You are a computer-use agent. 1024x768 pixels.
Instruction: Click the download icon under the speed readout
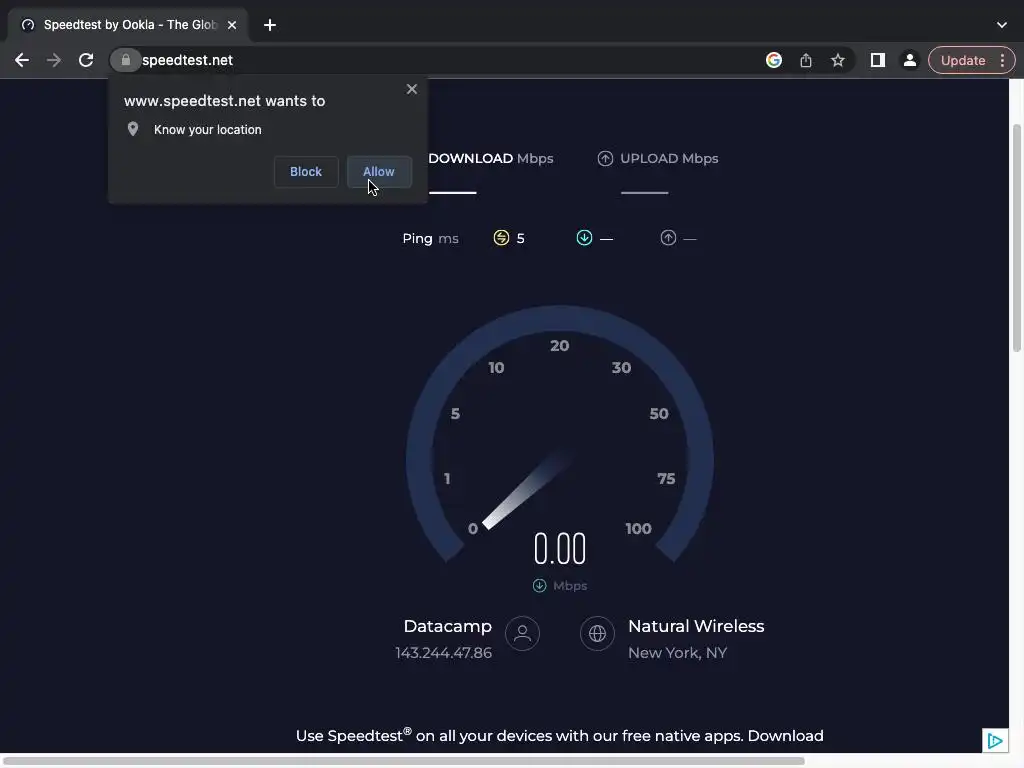pyautogui.click(x=539, y=586)
